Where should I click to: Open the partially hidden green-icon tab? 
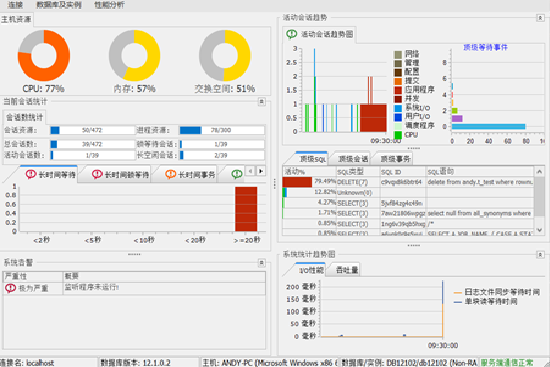237,174
